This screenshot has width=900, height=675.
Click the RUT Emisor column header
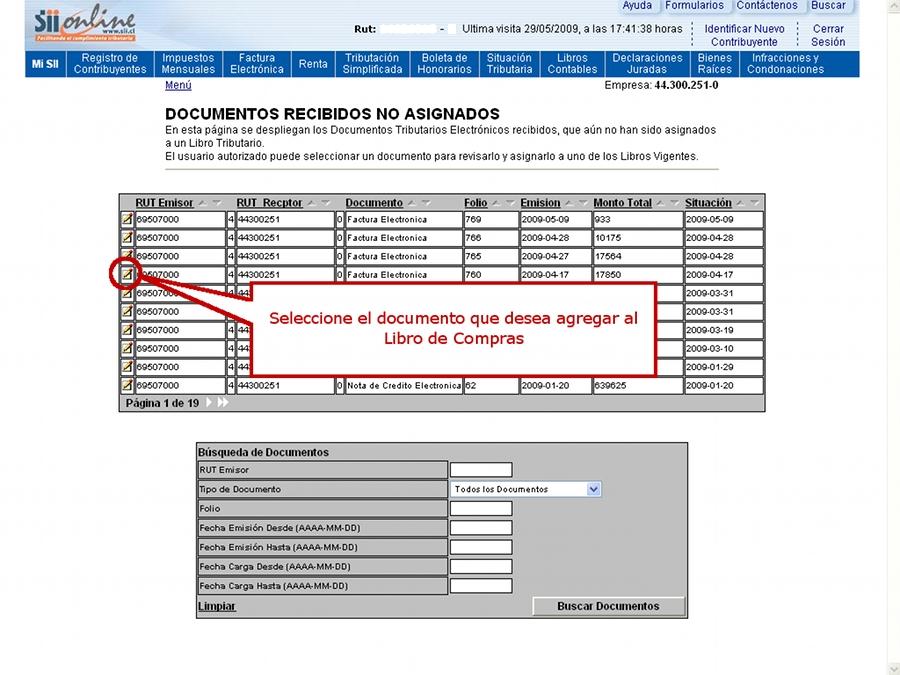pos(164,203)
